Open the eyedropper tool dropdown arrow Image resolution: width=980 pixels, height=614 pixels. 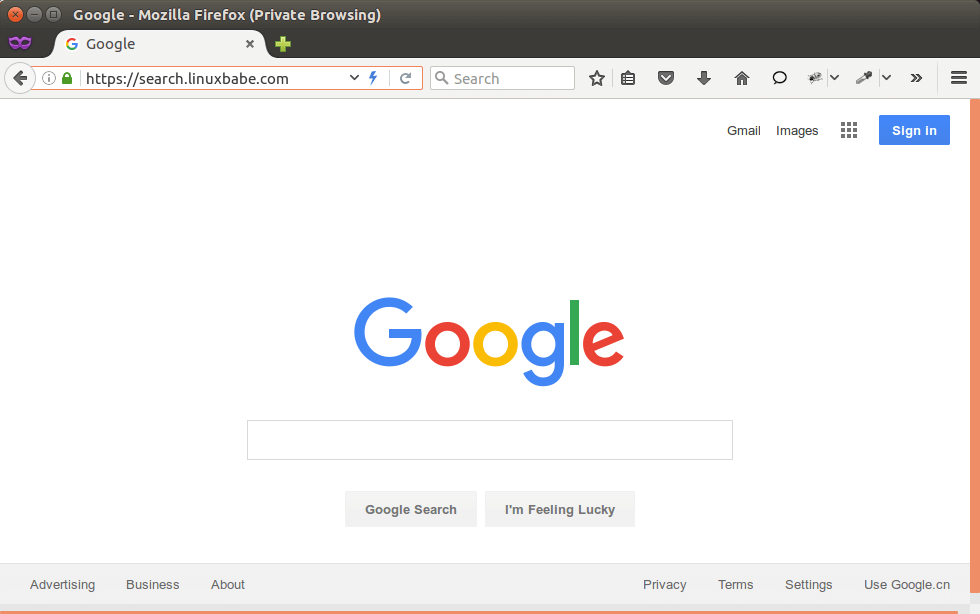click(x=886, y=78)
